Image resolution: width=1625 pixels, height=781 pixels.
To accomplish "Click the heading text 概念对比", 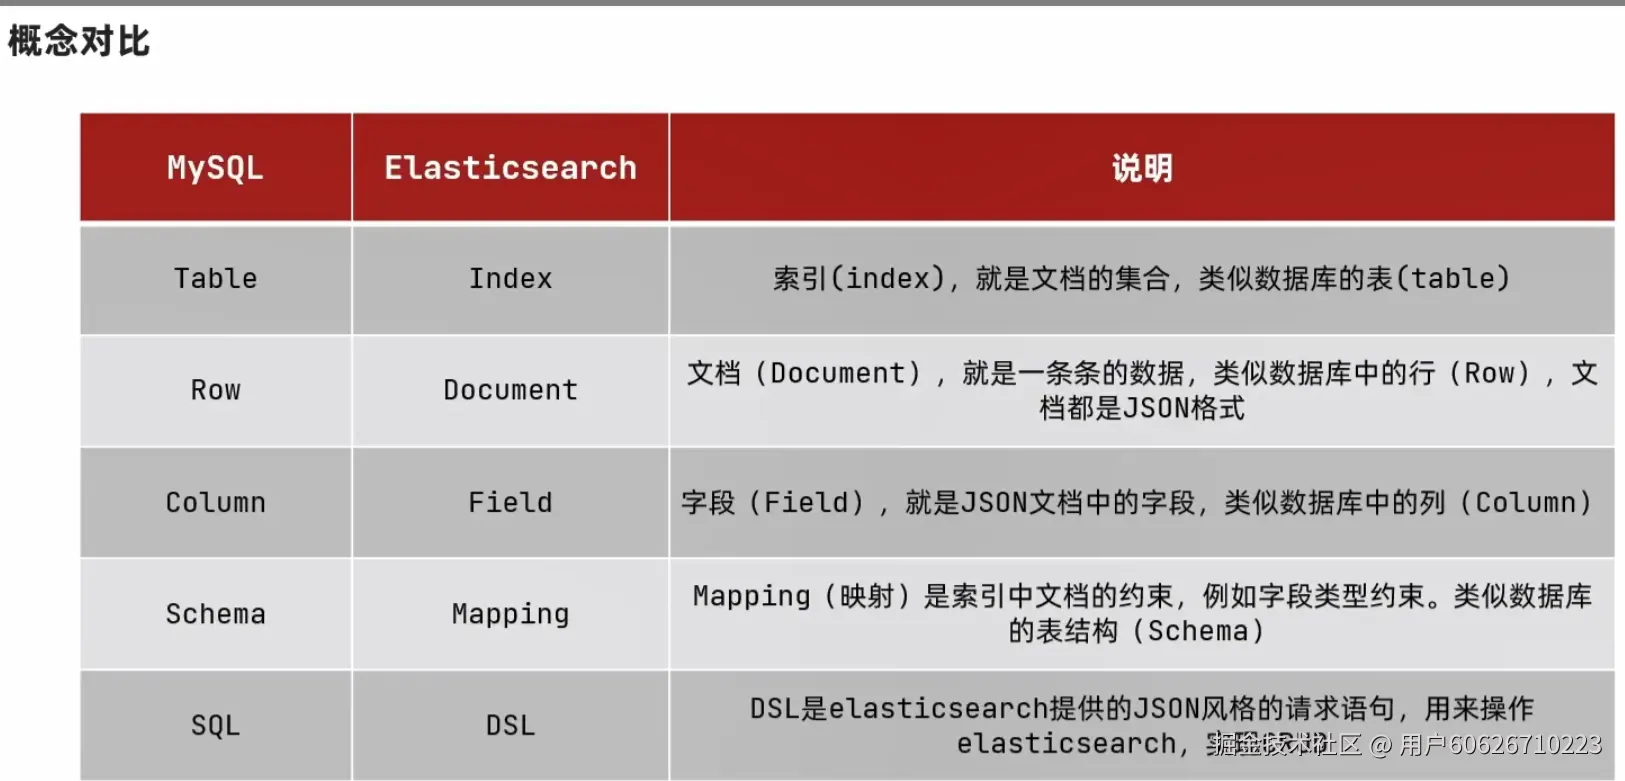I will [79, 41].
